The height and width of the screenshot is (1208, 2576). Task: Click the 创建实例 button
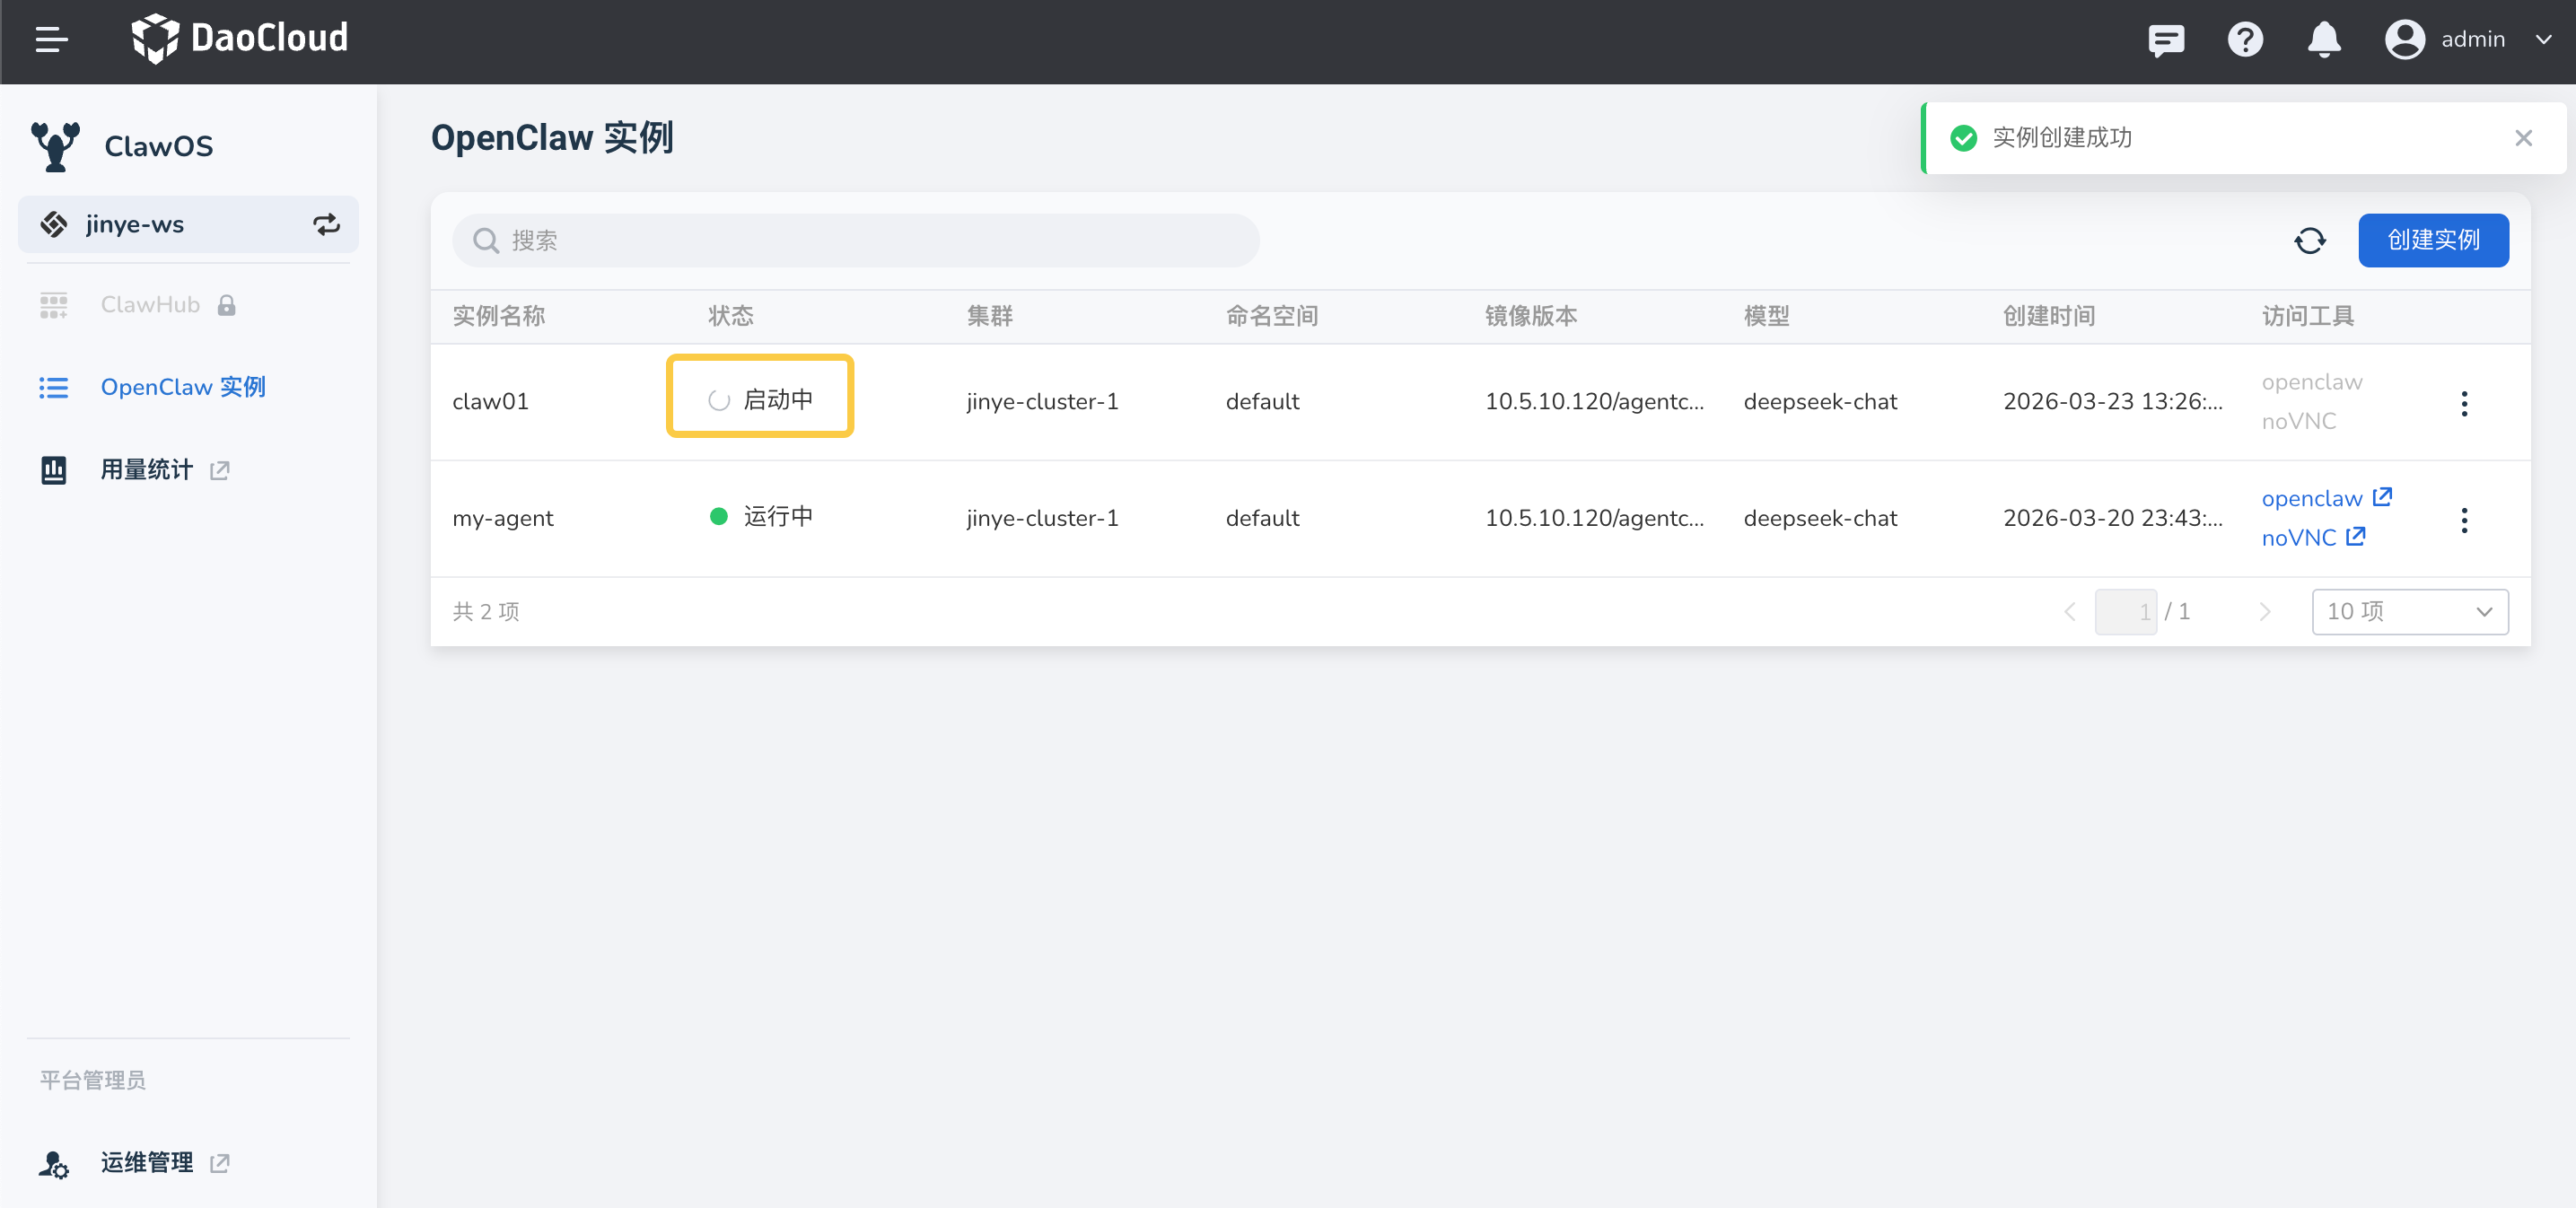(2432, 241)
